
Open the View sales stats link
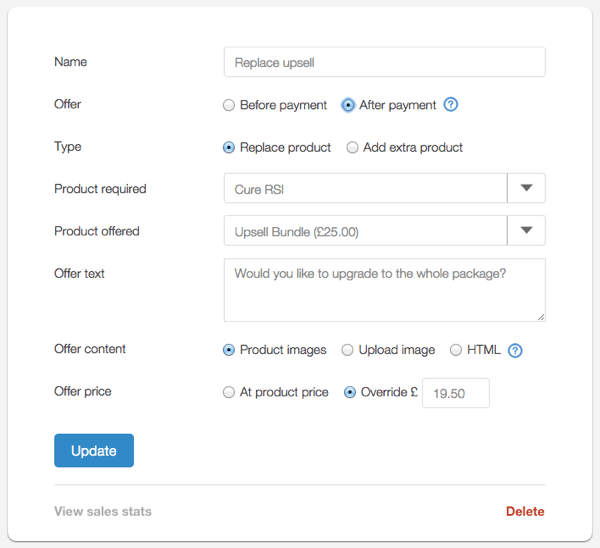tap(103, 512)
